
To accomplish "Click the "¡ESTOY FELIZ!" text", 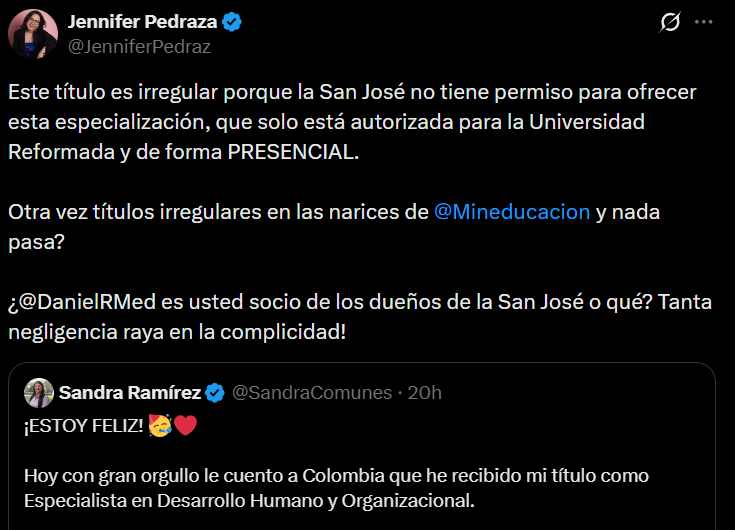I will (x=84, y=427).
